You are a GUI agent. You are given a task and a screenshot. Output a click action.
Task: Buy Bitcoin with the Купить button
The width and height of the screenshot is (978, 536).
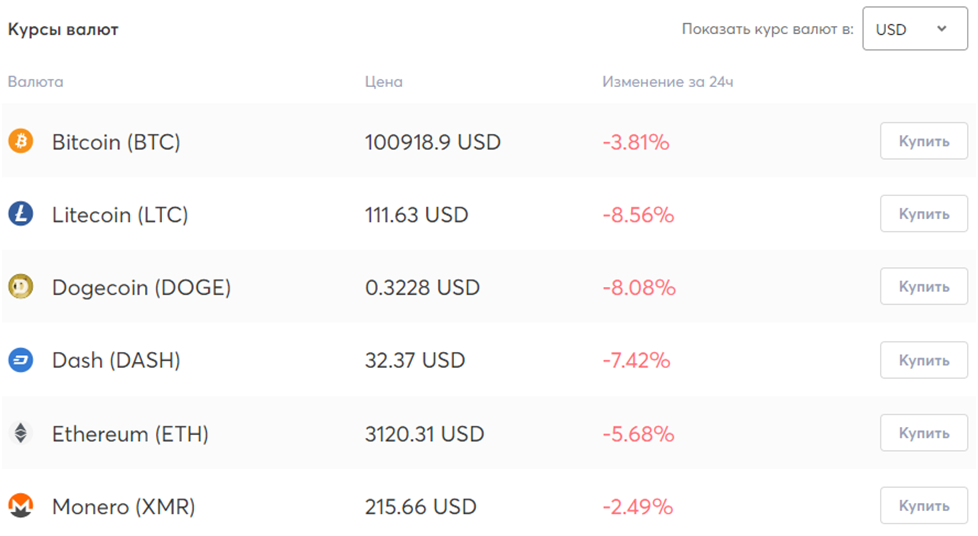coord(924,141)
